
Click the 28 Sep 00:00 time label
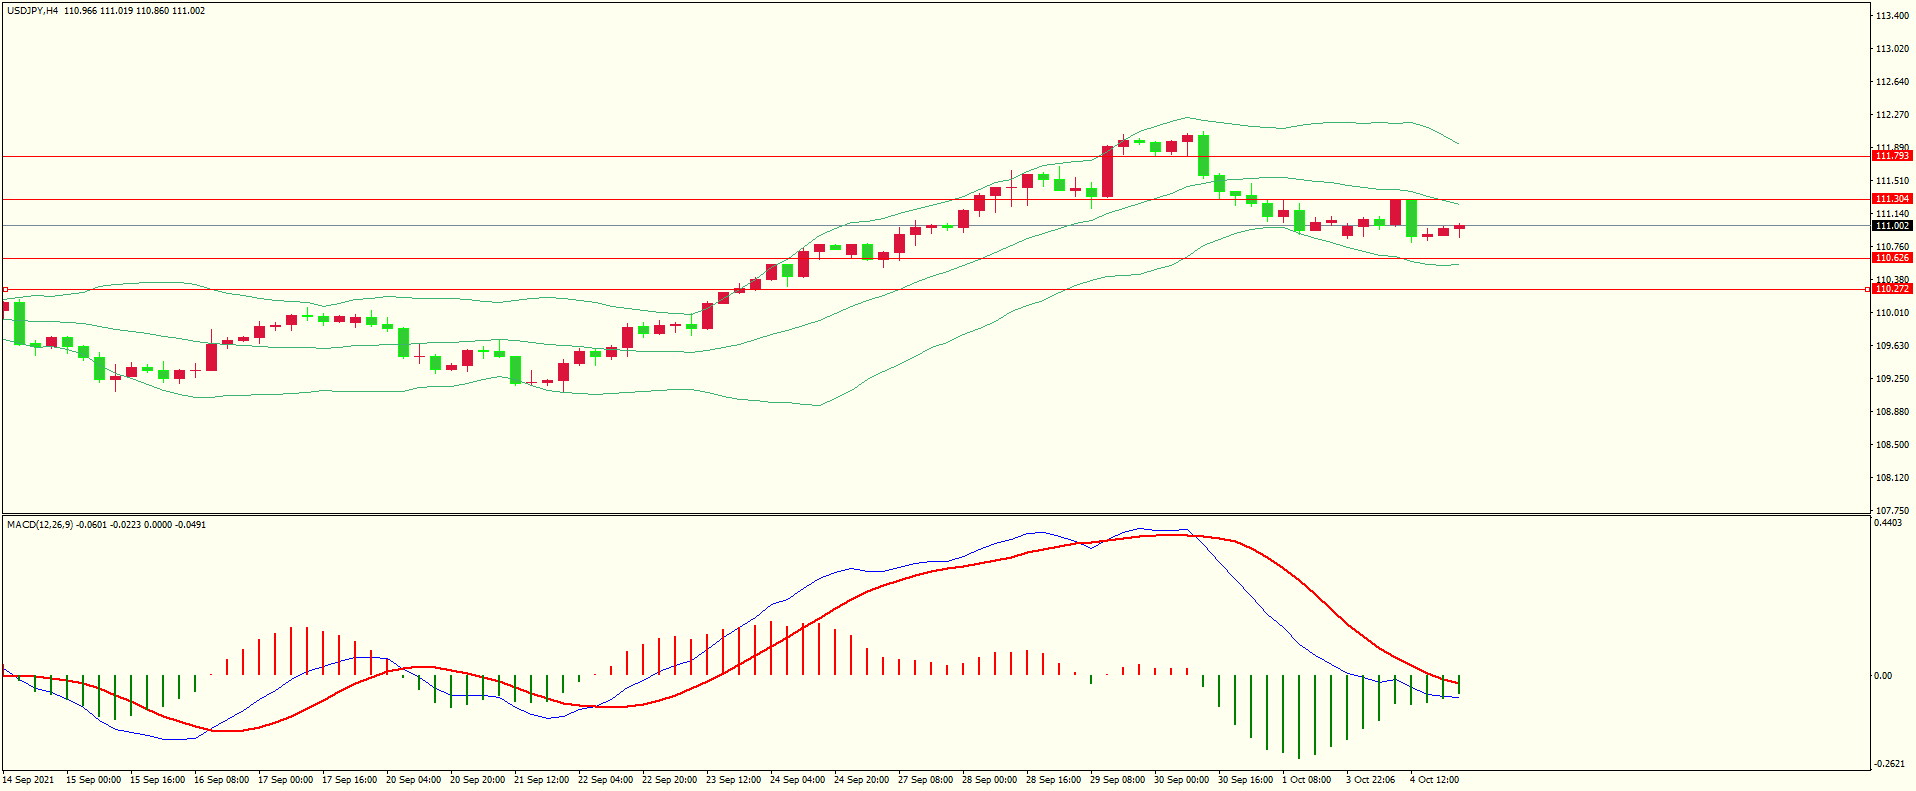pyautogui.click(x=989, y=780)
